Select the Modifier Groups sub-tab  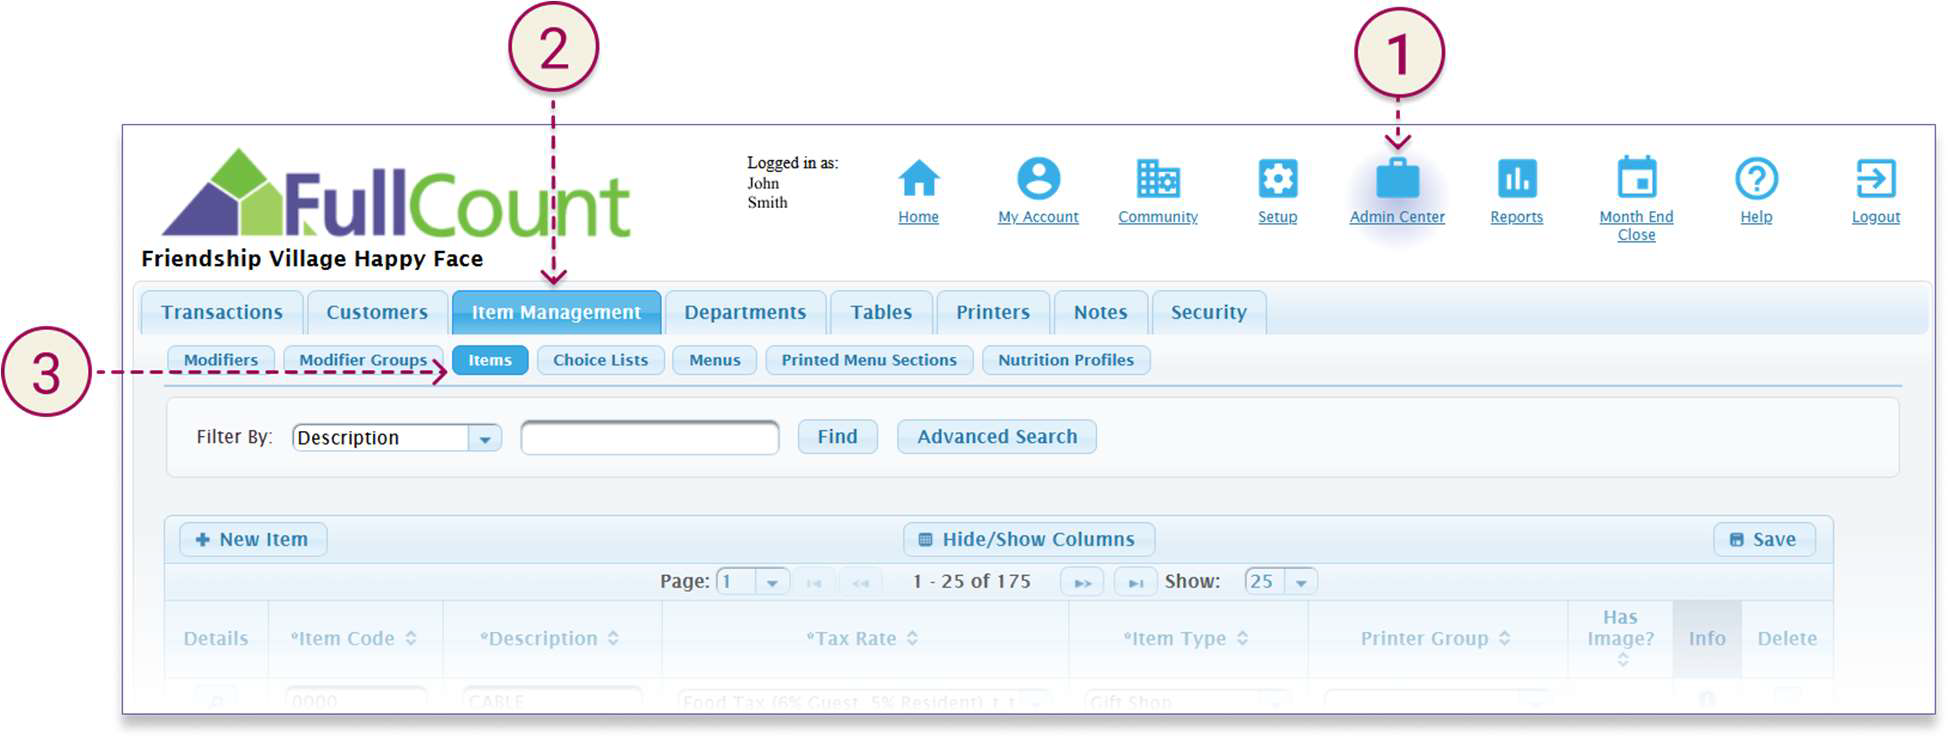[363, 360]
